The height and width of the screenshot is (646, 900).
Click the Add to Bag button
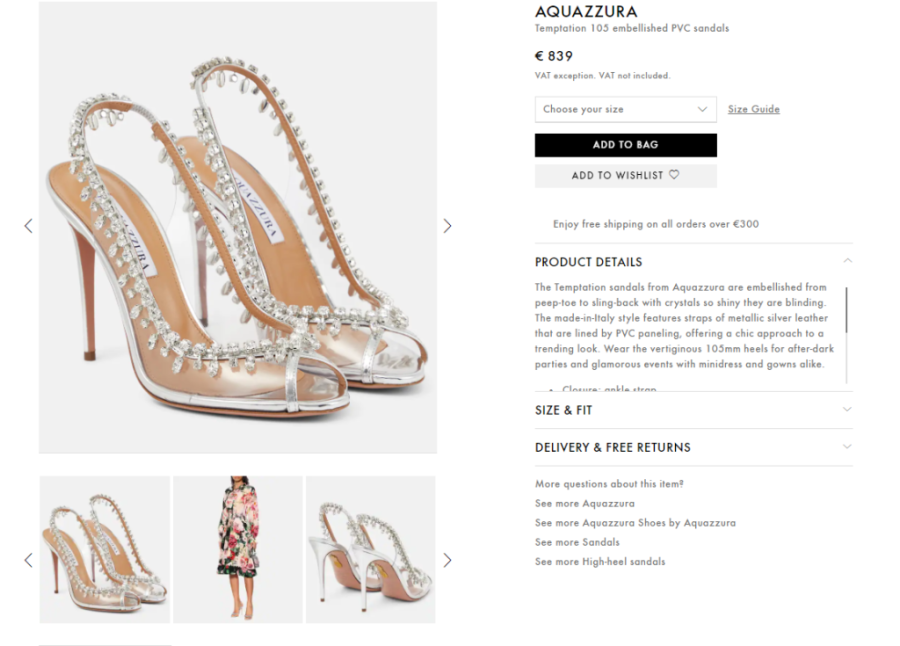point(625,145)
